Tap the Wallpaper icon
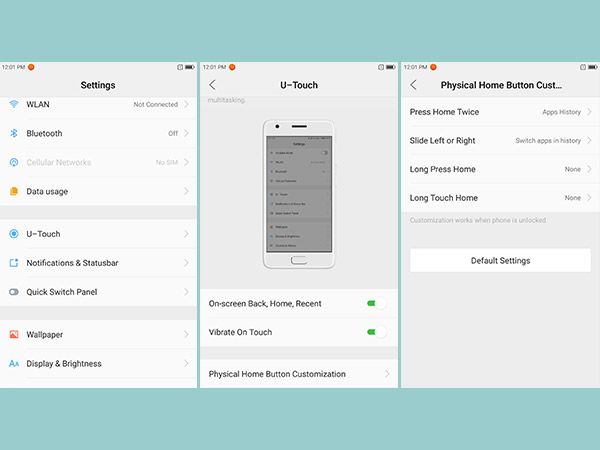Screen dimensions: 600x450 pyautogui.click(x=14, y=335)
